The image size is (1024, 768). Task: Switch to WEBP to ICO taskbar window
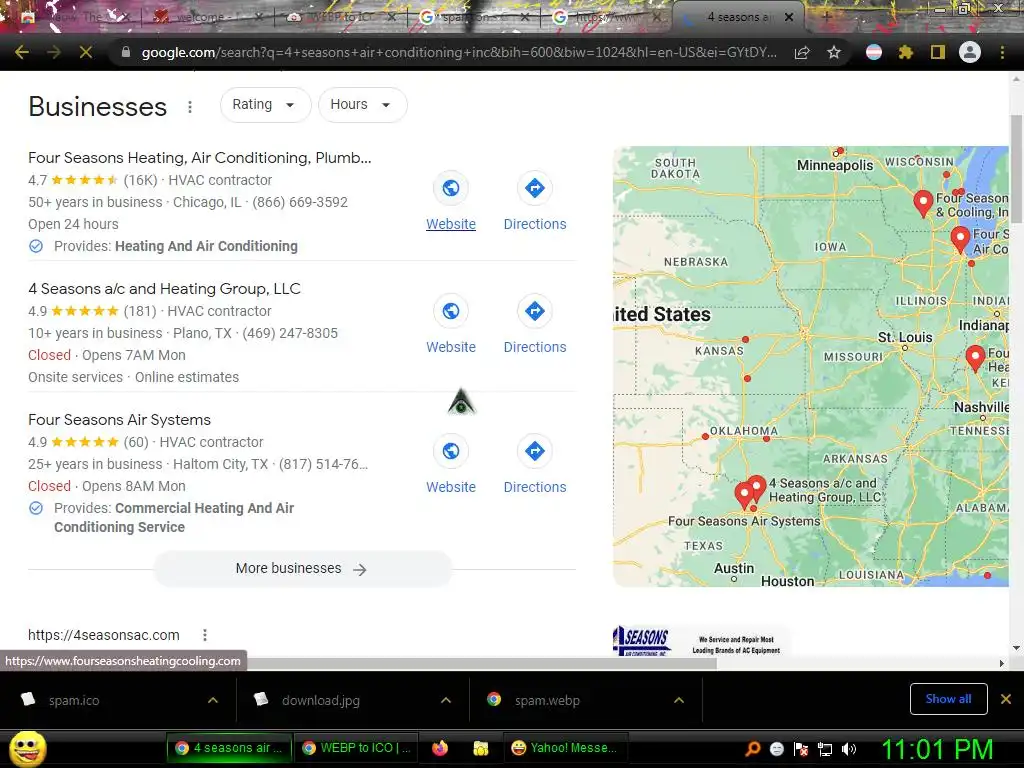tap(357, 748)
